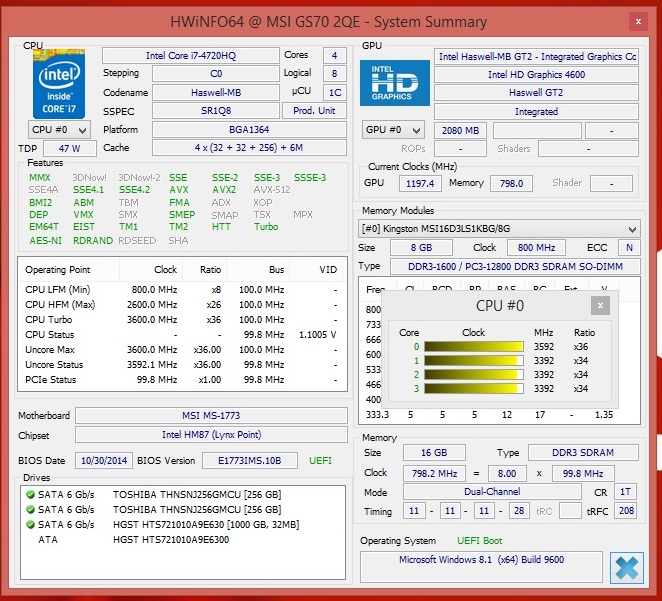Click the Core 3 clock bar

point(474,388)
